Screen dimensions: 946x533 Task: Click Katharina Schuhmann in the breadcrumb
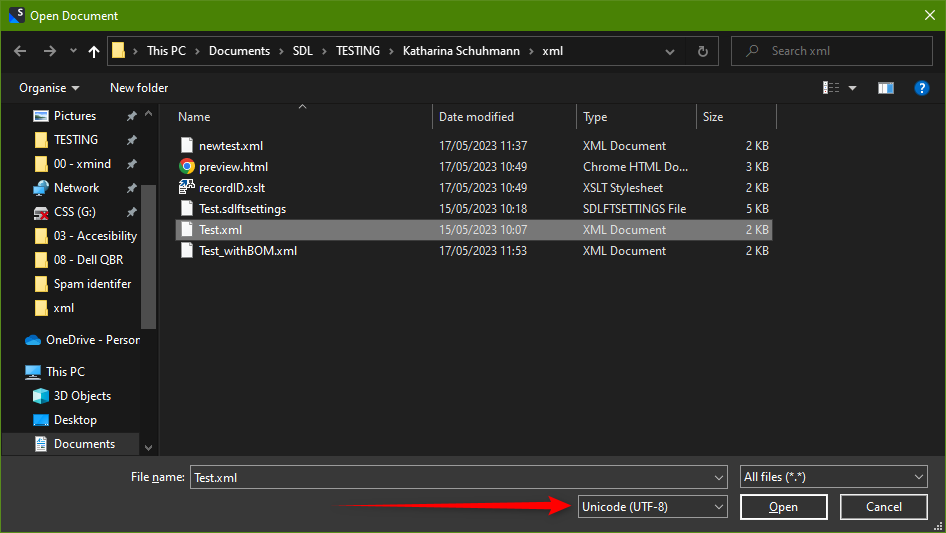[x=461, y=51]
